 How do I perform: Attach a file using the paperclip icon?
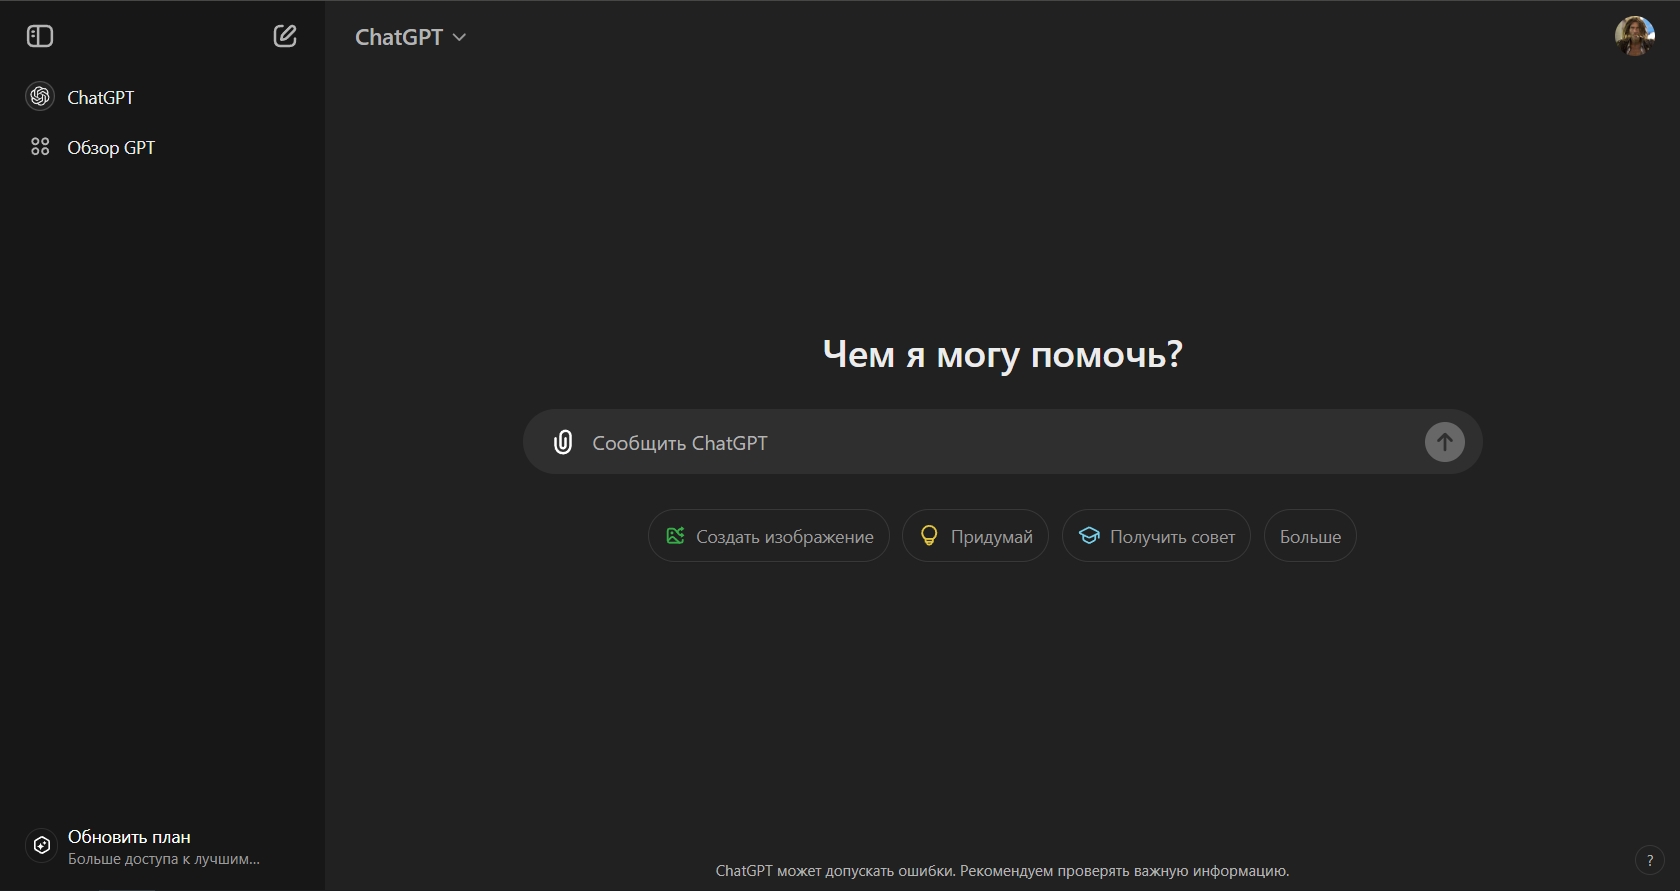[x=563, y=442]
